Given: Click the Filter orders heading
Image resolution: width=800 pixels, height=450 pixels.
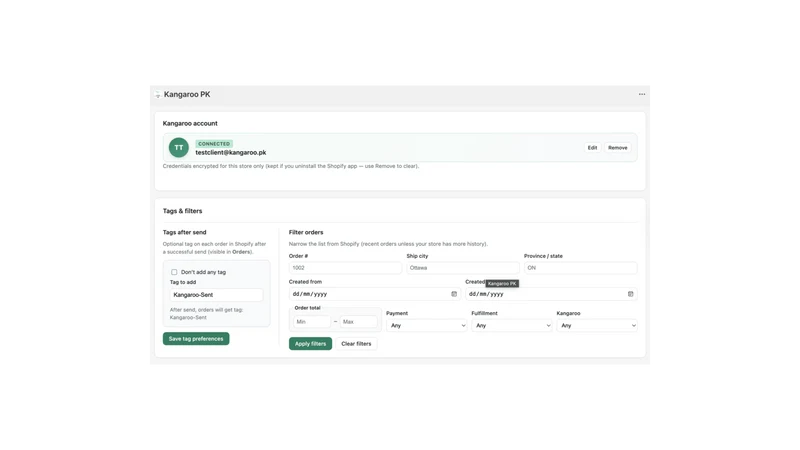Looking at the screenshot, I should [x=306, y=232].
